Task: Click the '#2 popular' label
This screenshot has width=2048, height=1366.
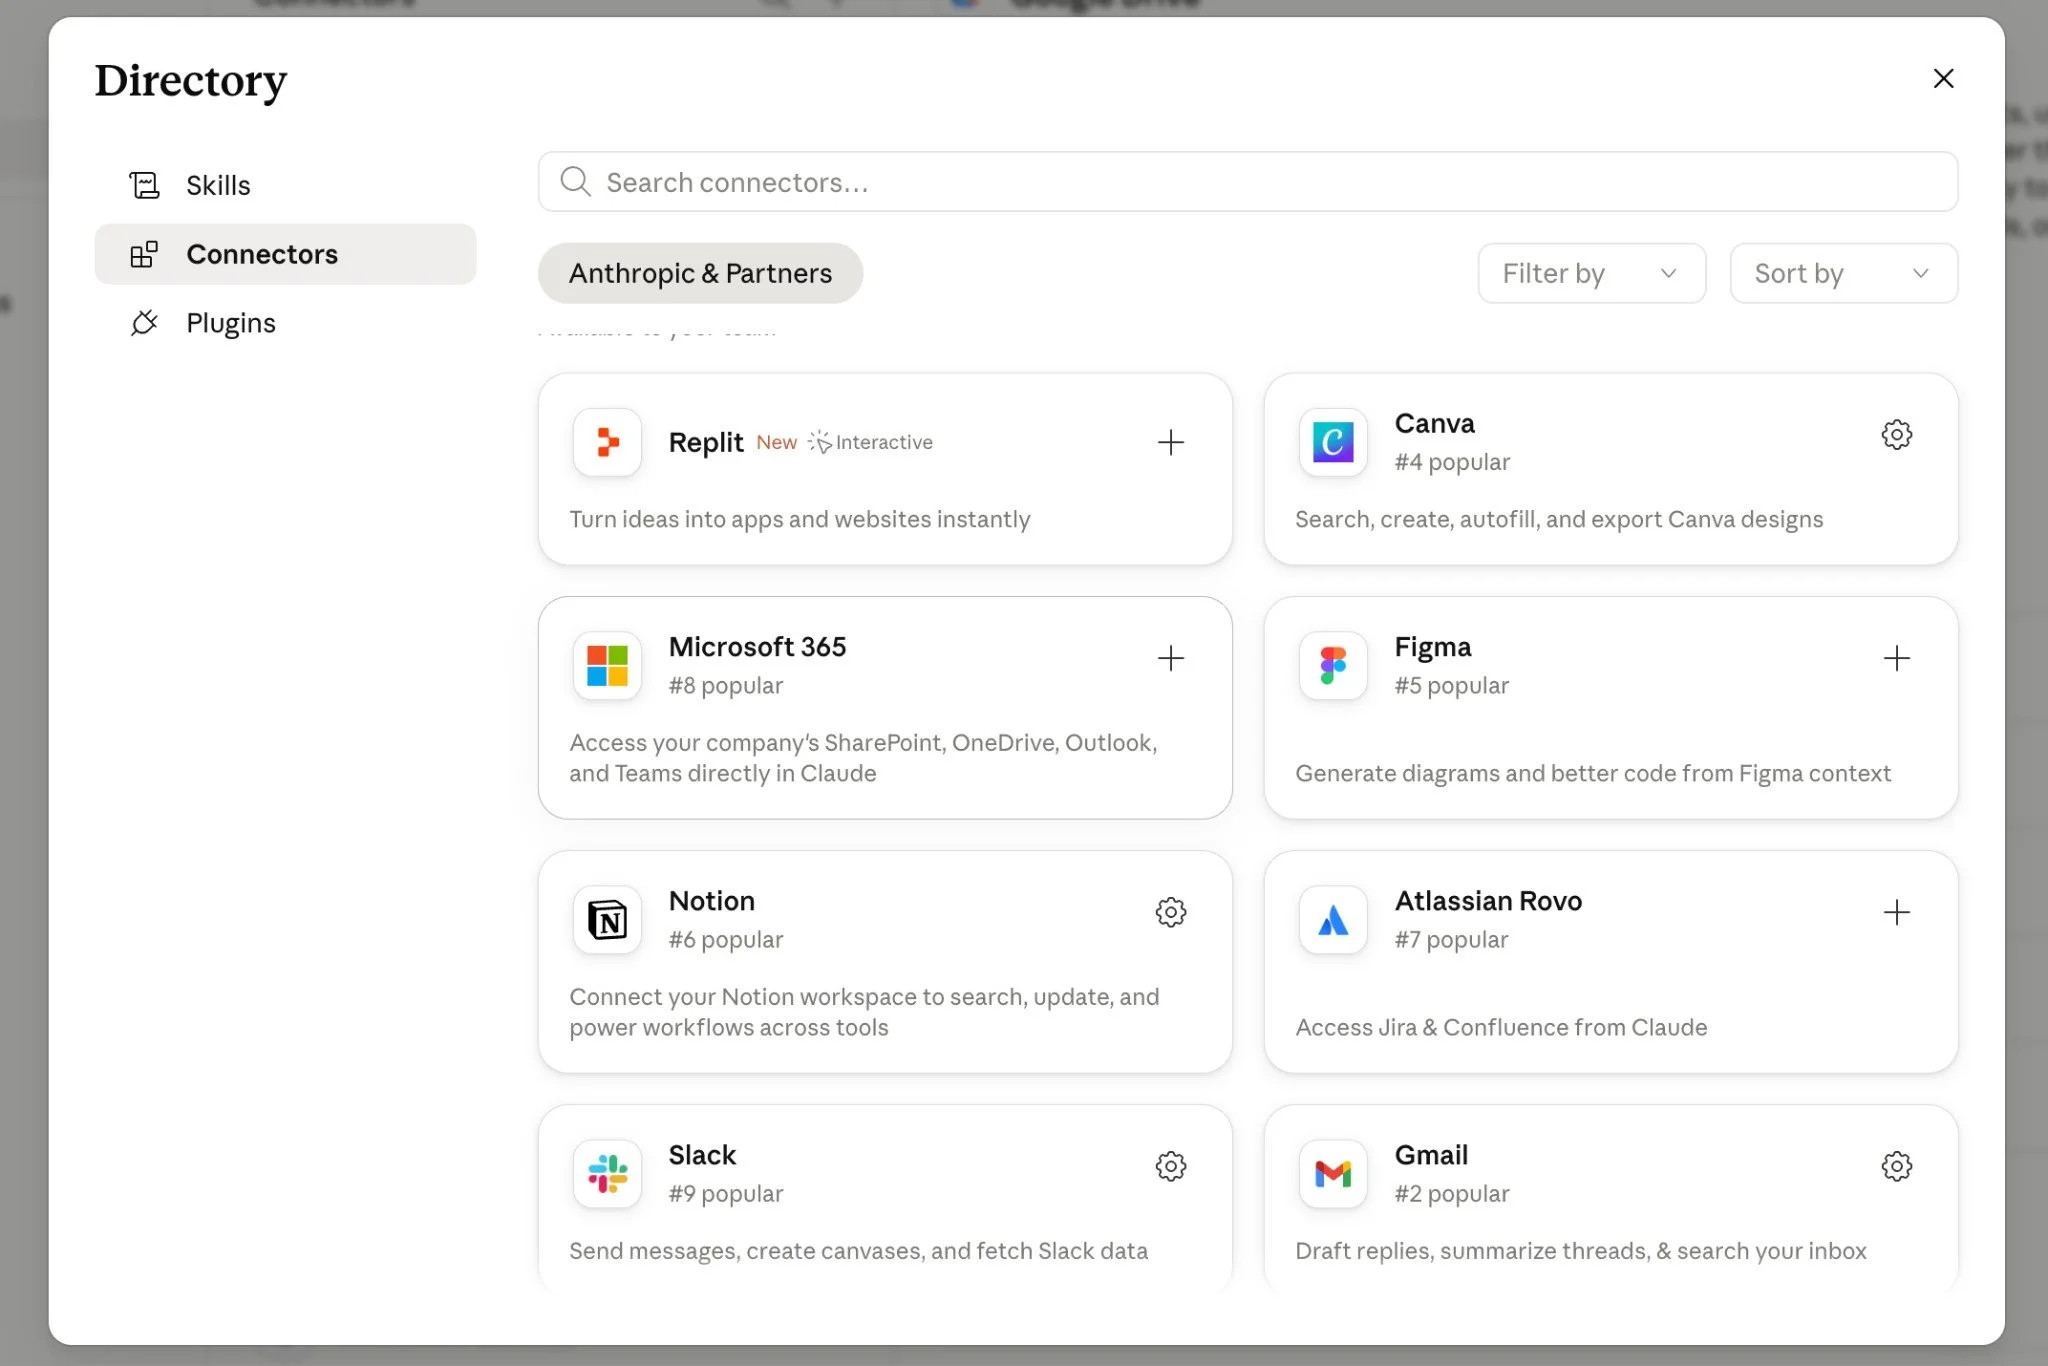Action: click(1452, 1194)
